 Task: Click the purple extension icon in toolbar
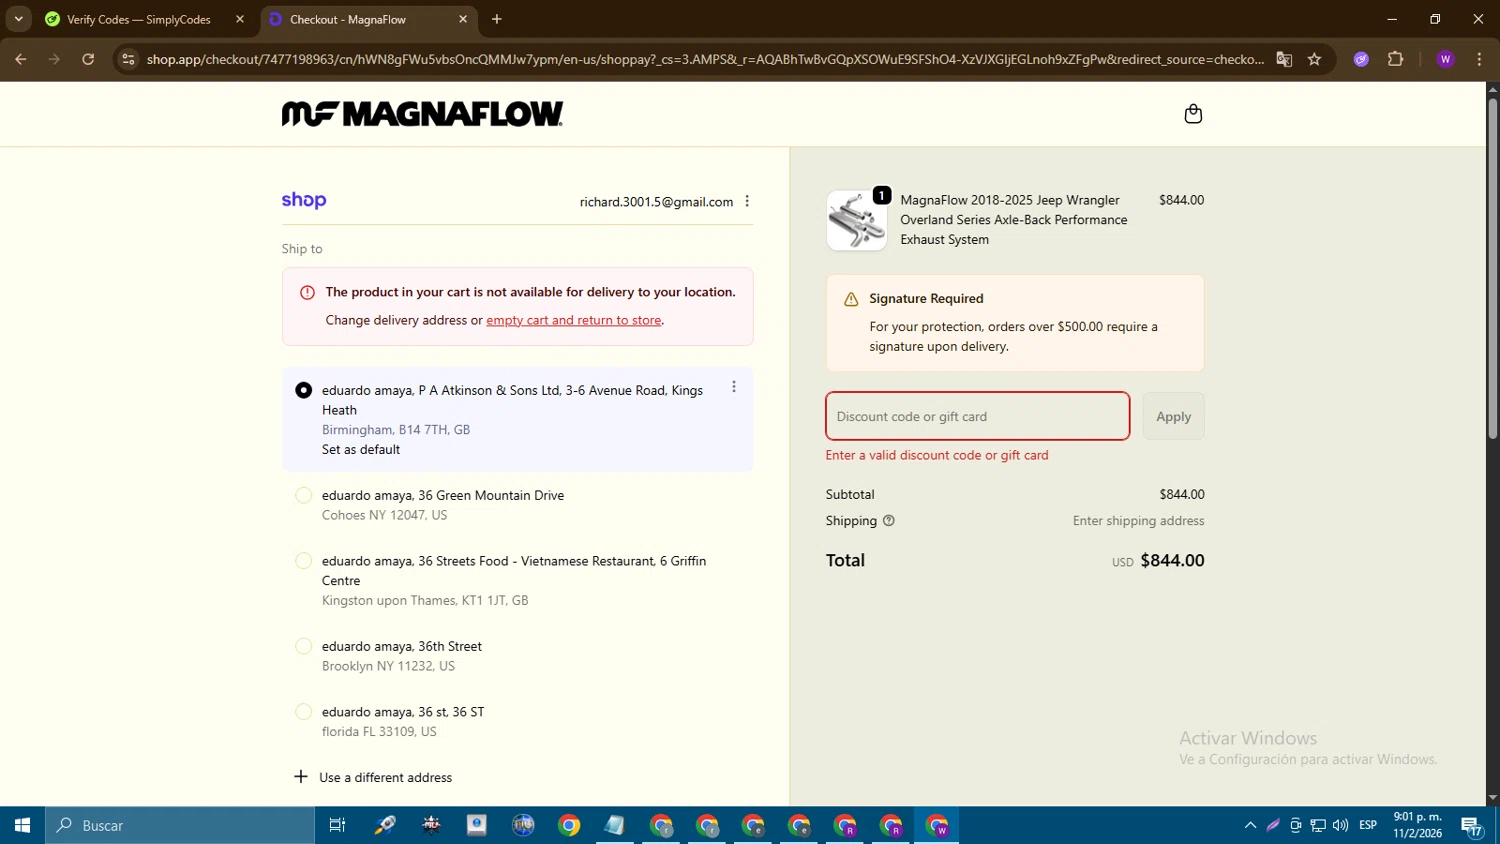pos(1361,59)
